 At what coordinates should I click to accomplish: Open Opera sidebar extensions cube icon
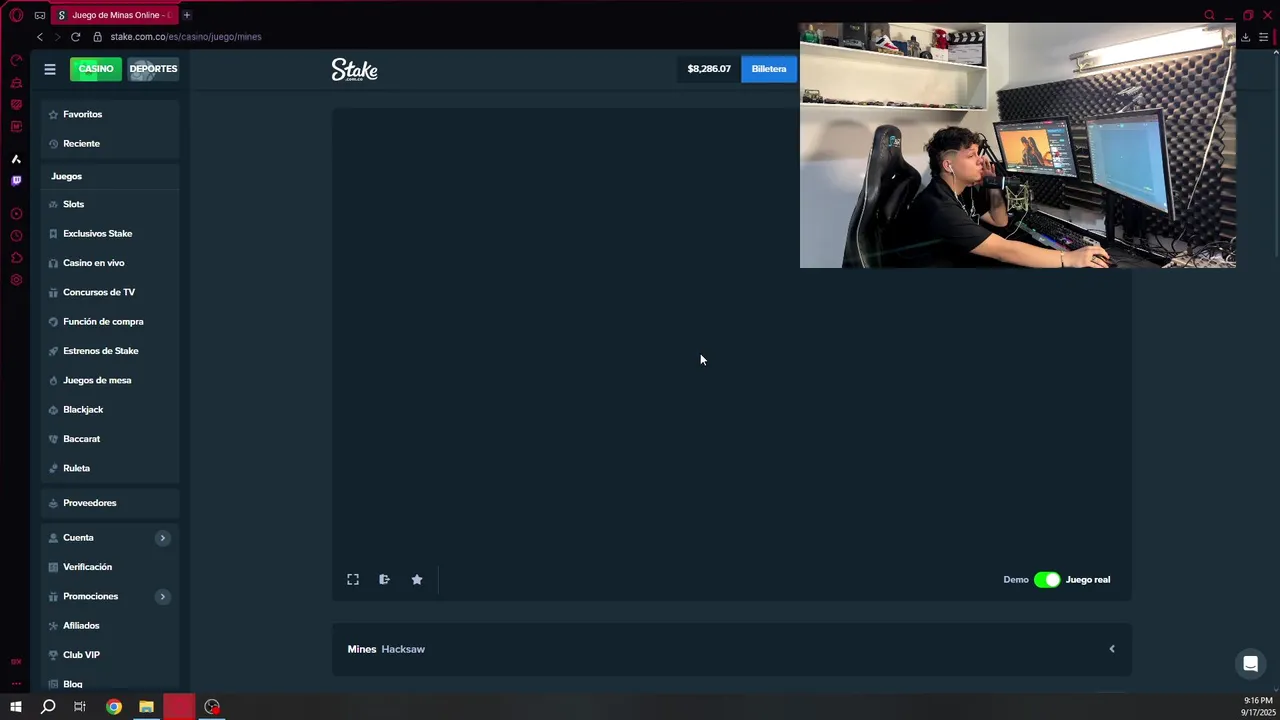coord(16,258)
